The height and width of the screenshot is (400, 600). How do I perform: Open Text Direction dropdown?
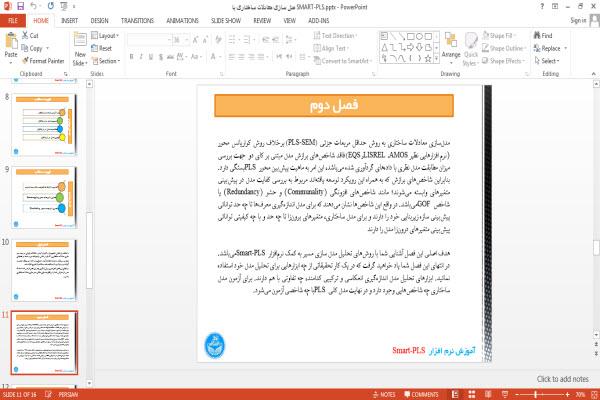tap(335, 36)
